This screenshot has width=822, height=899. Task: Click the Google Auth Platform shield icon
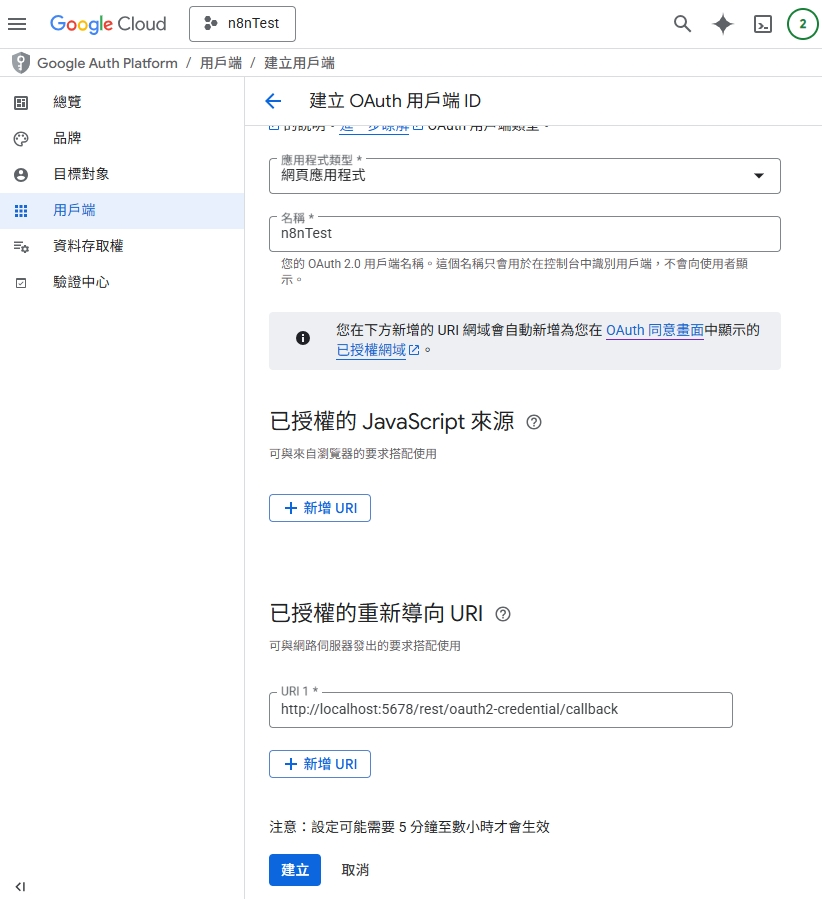[21, 63]
